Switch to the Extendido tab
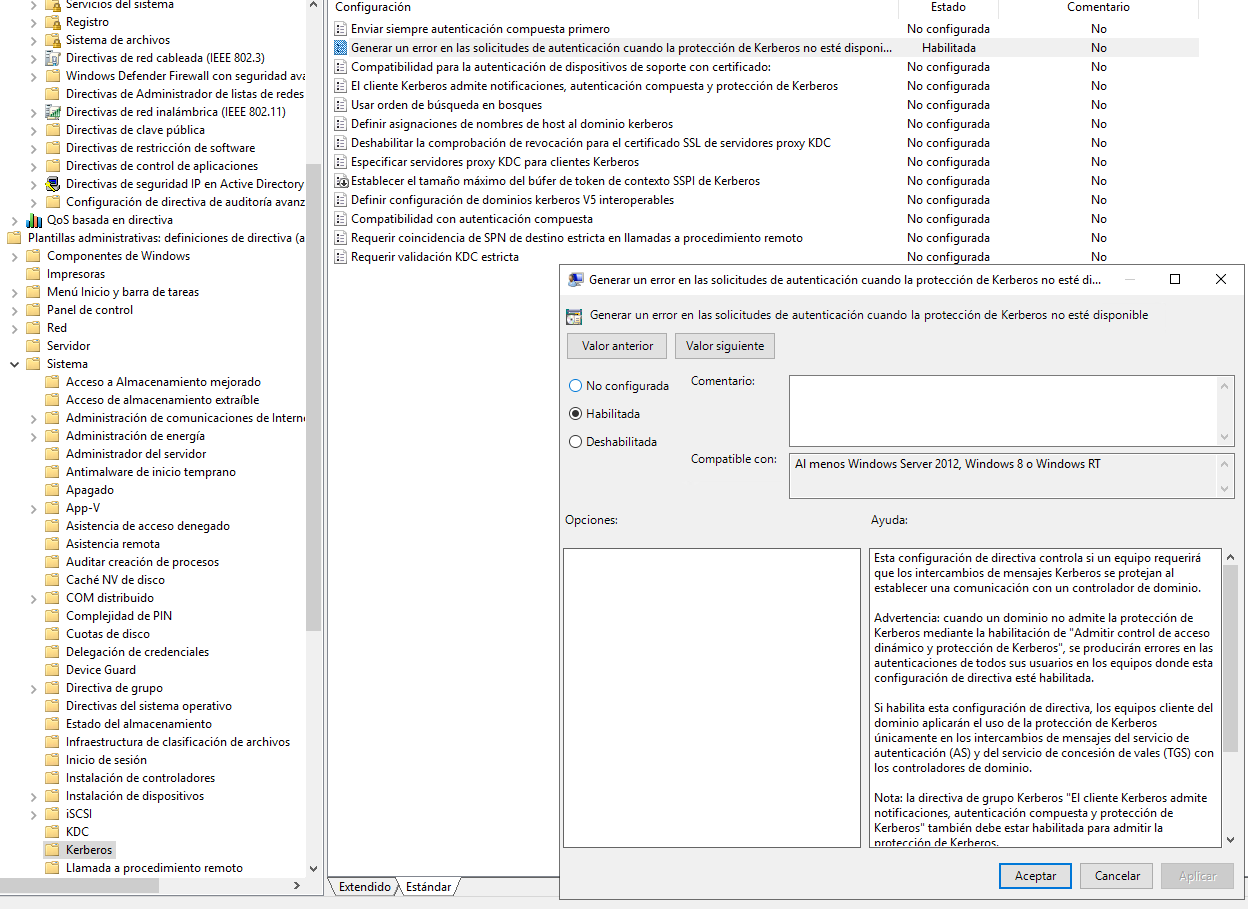Screen dimensions: 1248x909 pyautogui.click(x=364, y=887)
